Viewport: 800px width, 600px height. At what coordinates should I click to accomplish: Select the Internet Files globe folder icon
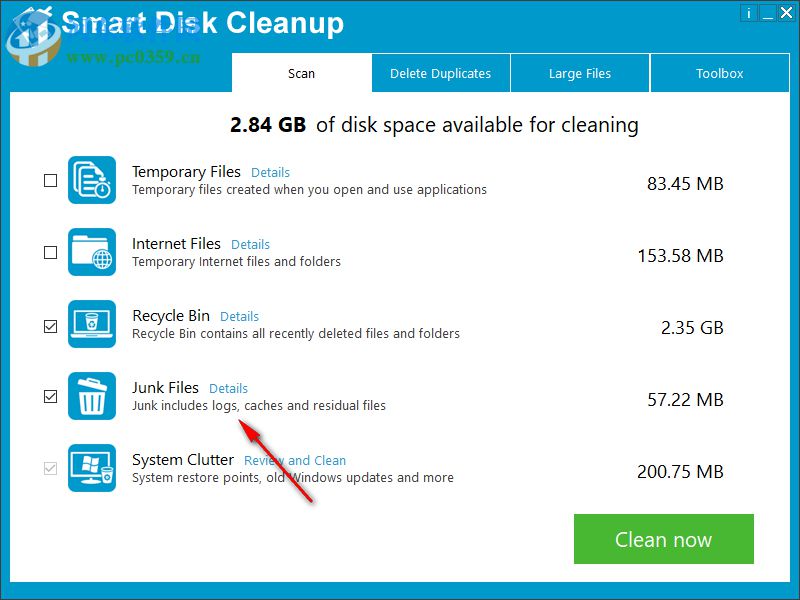pyautogui.click(x=92, y=252)
